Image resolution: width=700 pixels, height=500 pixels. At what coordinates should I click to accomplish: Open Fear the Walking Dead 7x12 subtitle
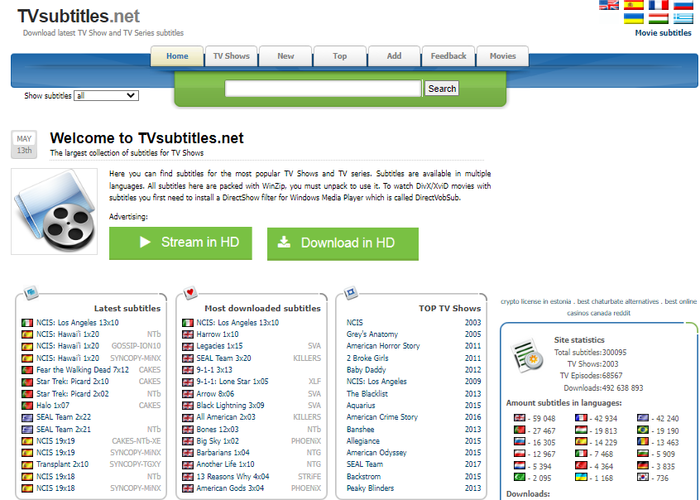83,370
